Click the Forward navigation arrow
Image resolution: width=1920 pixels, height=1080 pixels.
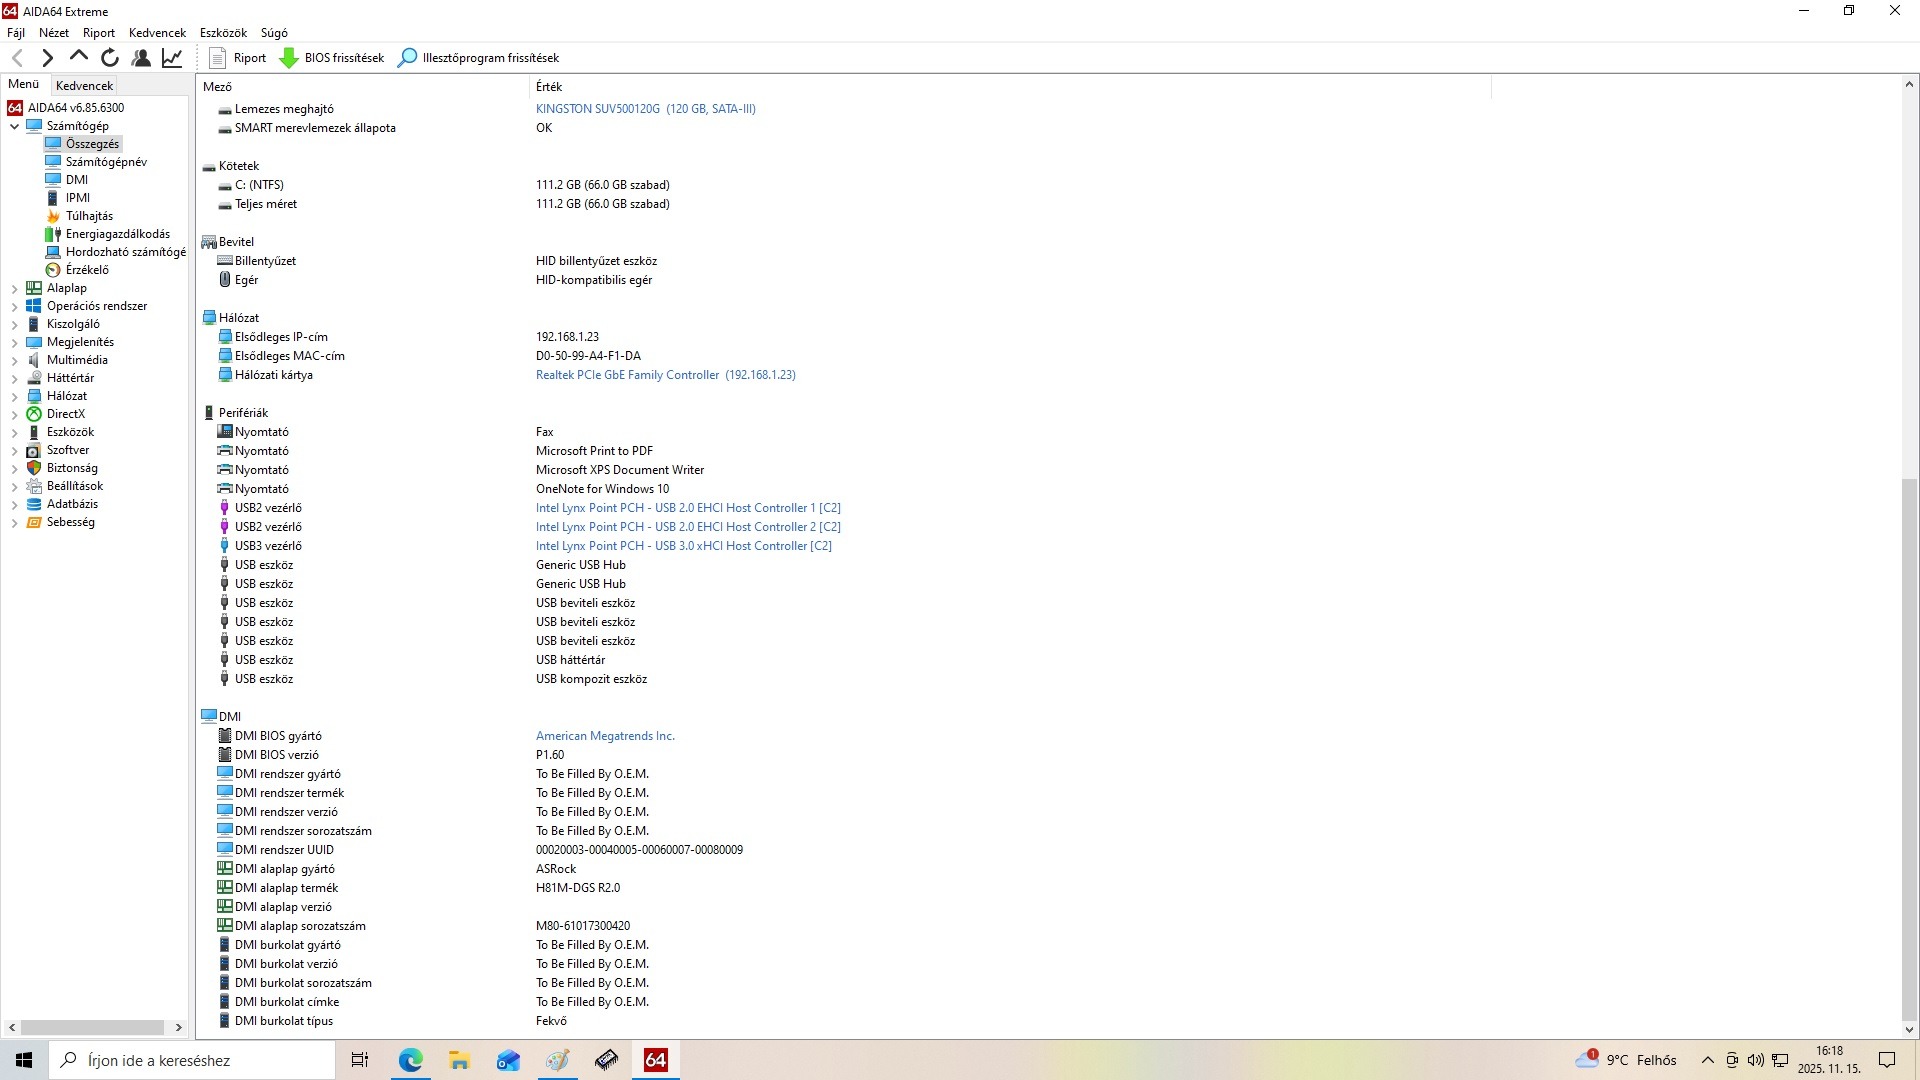(47, 58)
